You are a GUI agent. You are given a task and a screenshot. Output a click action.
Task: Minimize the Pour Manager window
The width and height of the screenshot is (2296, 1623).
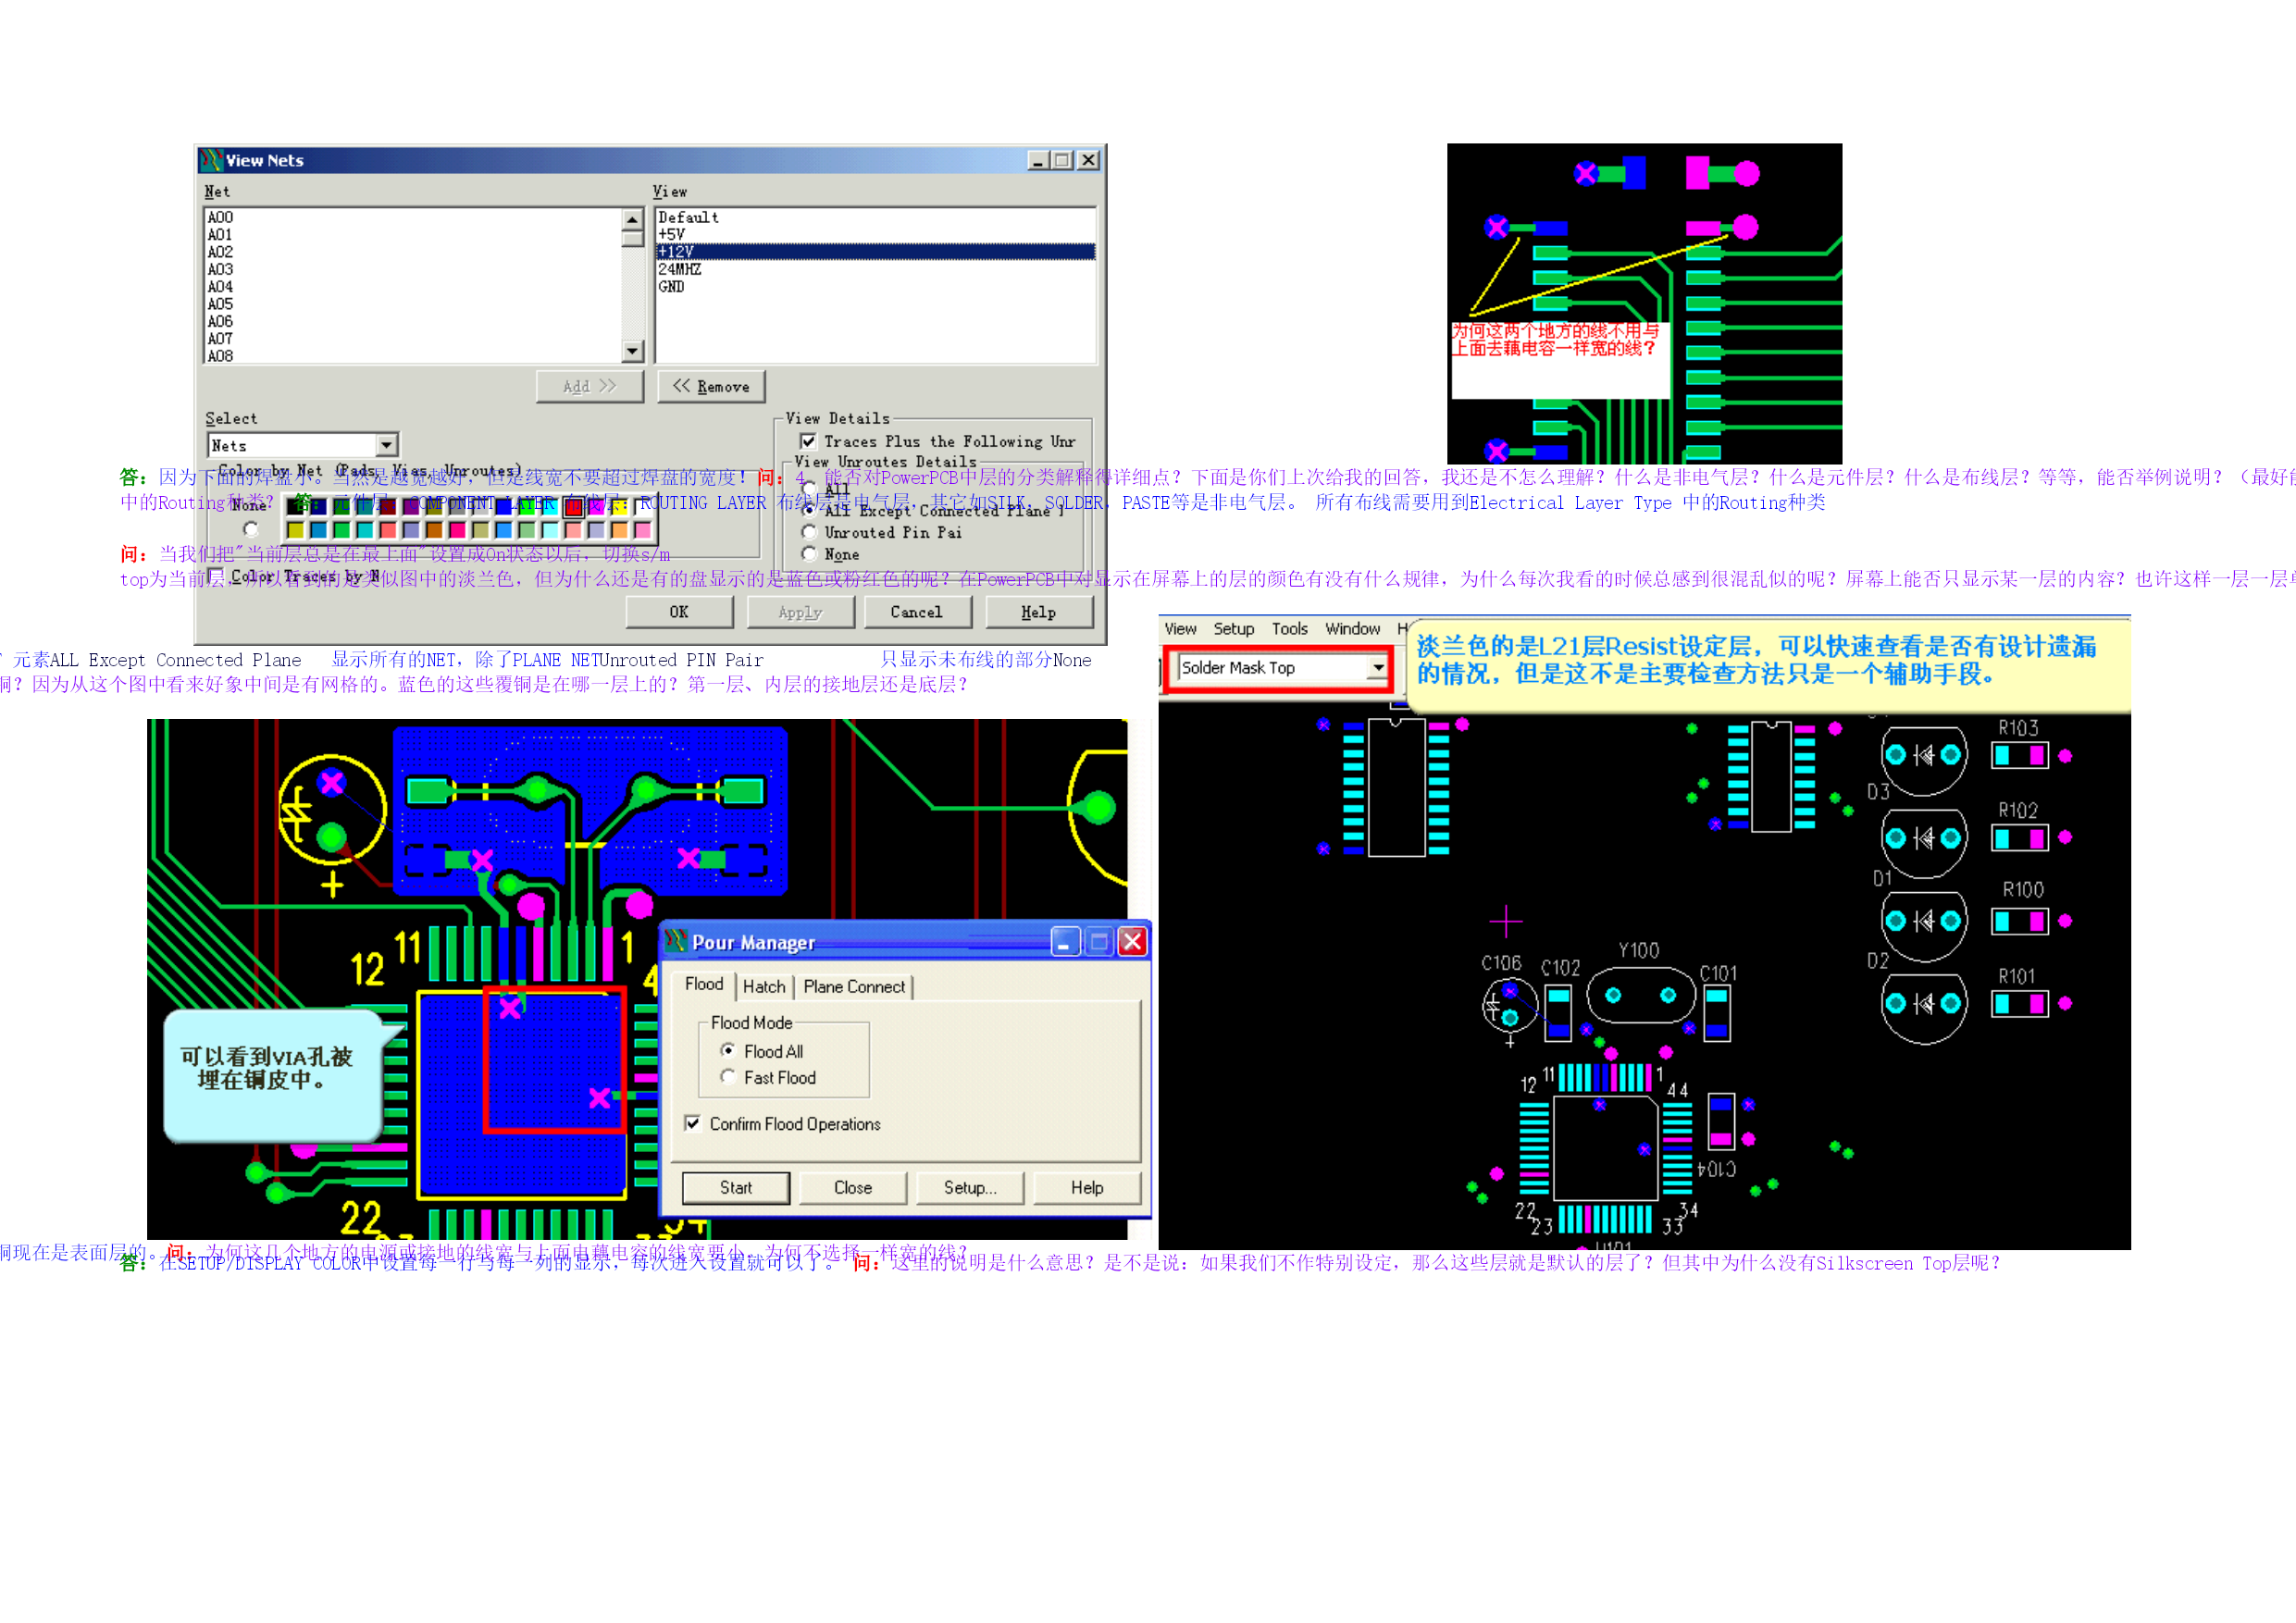[1065, 942]
